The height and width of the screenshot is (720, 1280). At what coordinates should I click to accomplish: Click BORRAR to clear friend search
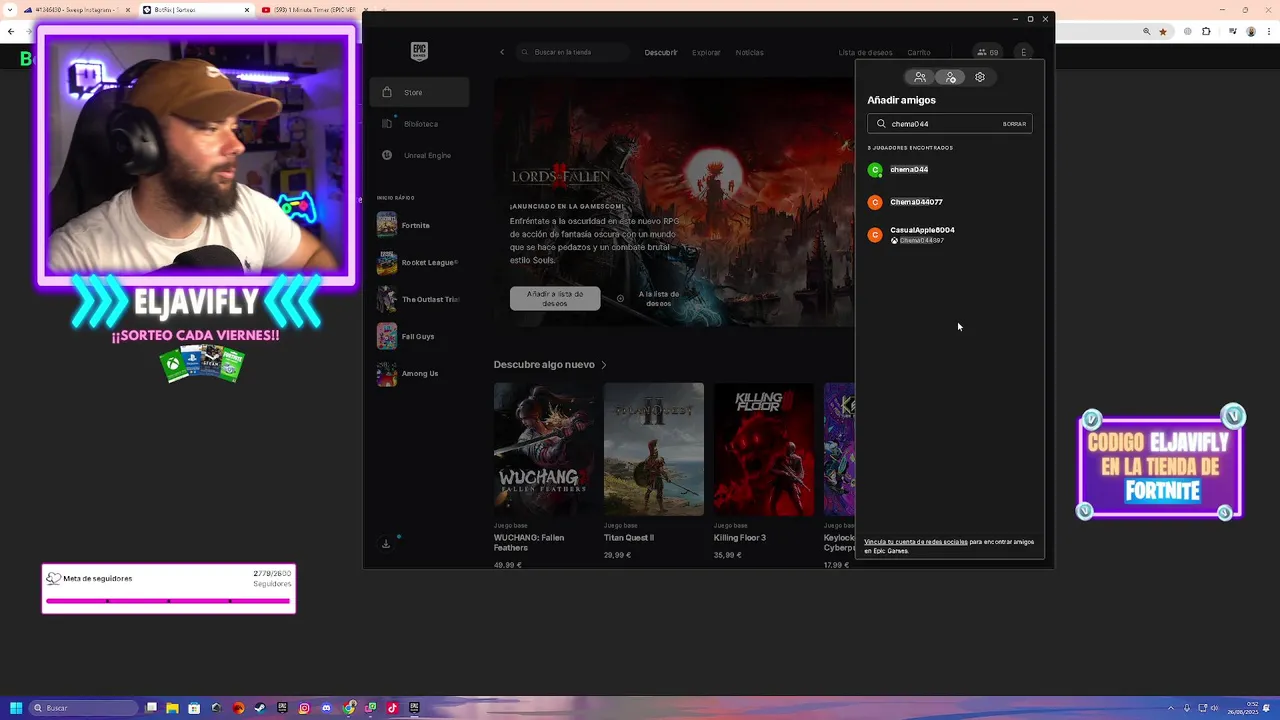pos(1014,124)
